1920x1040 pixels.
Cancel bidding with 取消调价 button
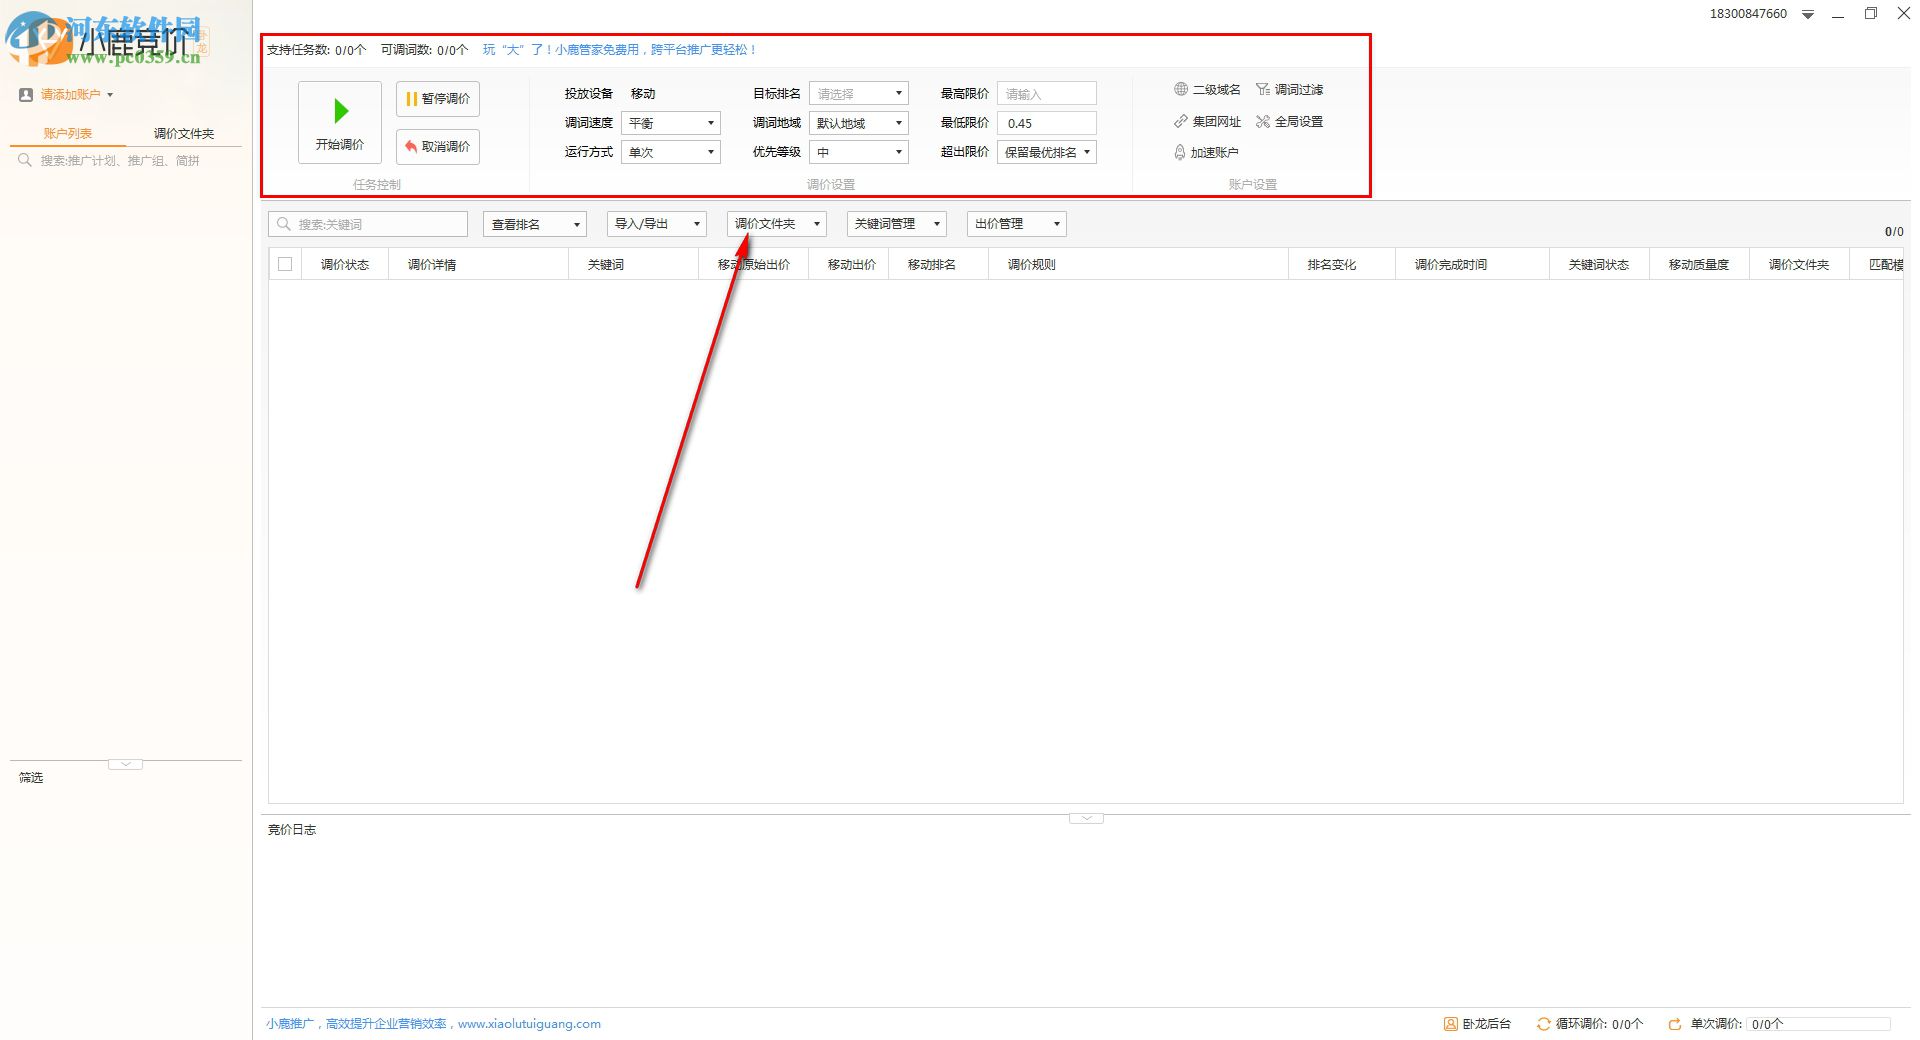tap(438, 147)
